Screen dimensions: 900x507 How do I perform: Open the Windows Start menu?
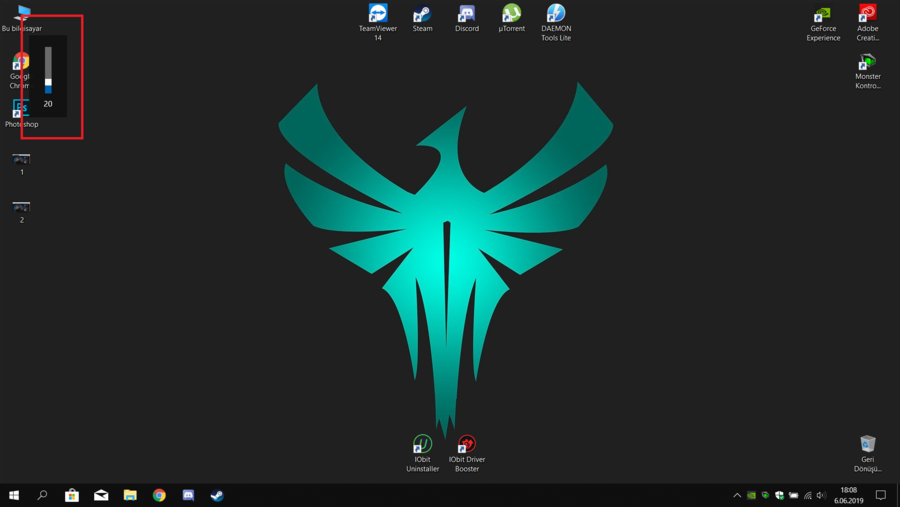click(14, 495)
